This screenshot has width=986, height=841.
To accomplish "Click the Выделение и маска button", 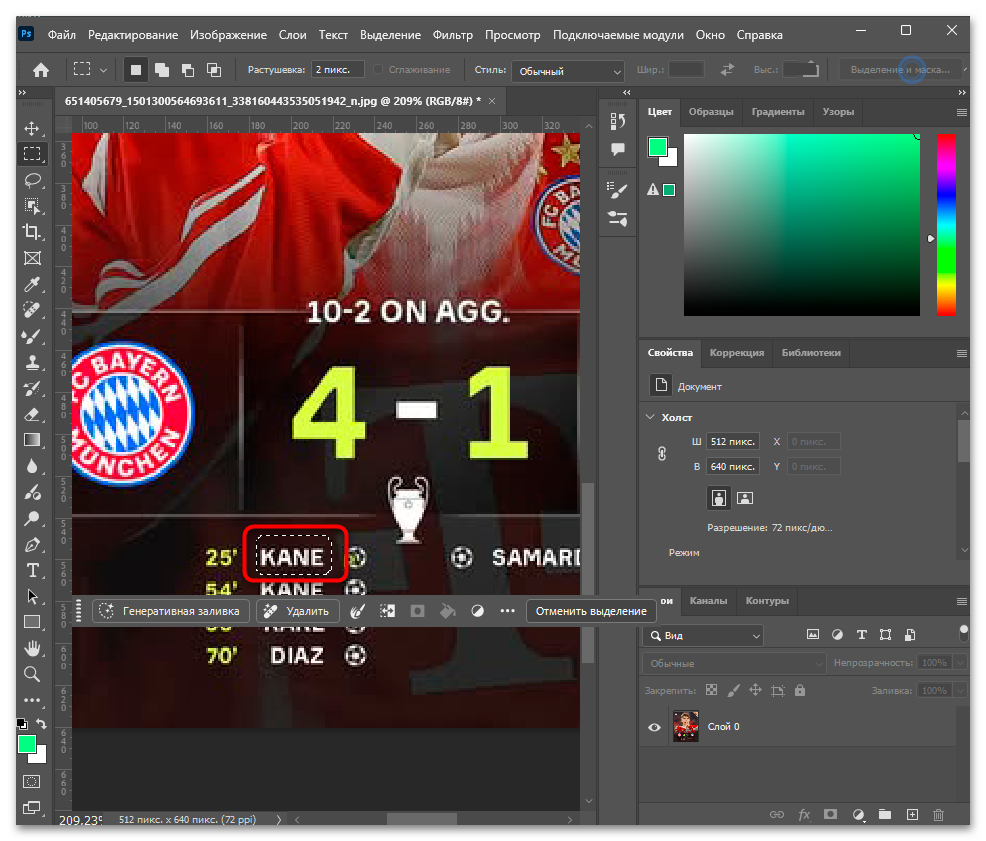I will pyautogui.click(x=900, y=70).
